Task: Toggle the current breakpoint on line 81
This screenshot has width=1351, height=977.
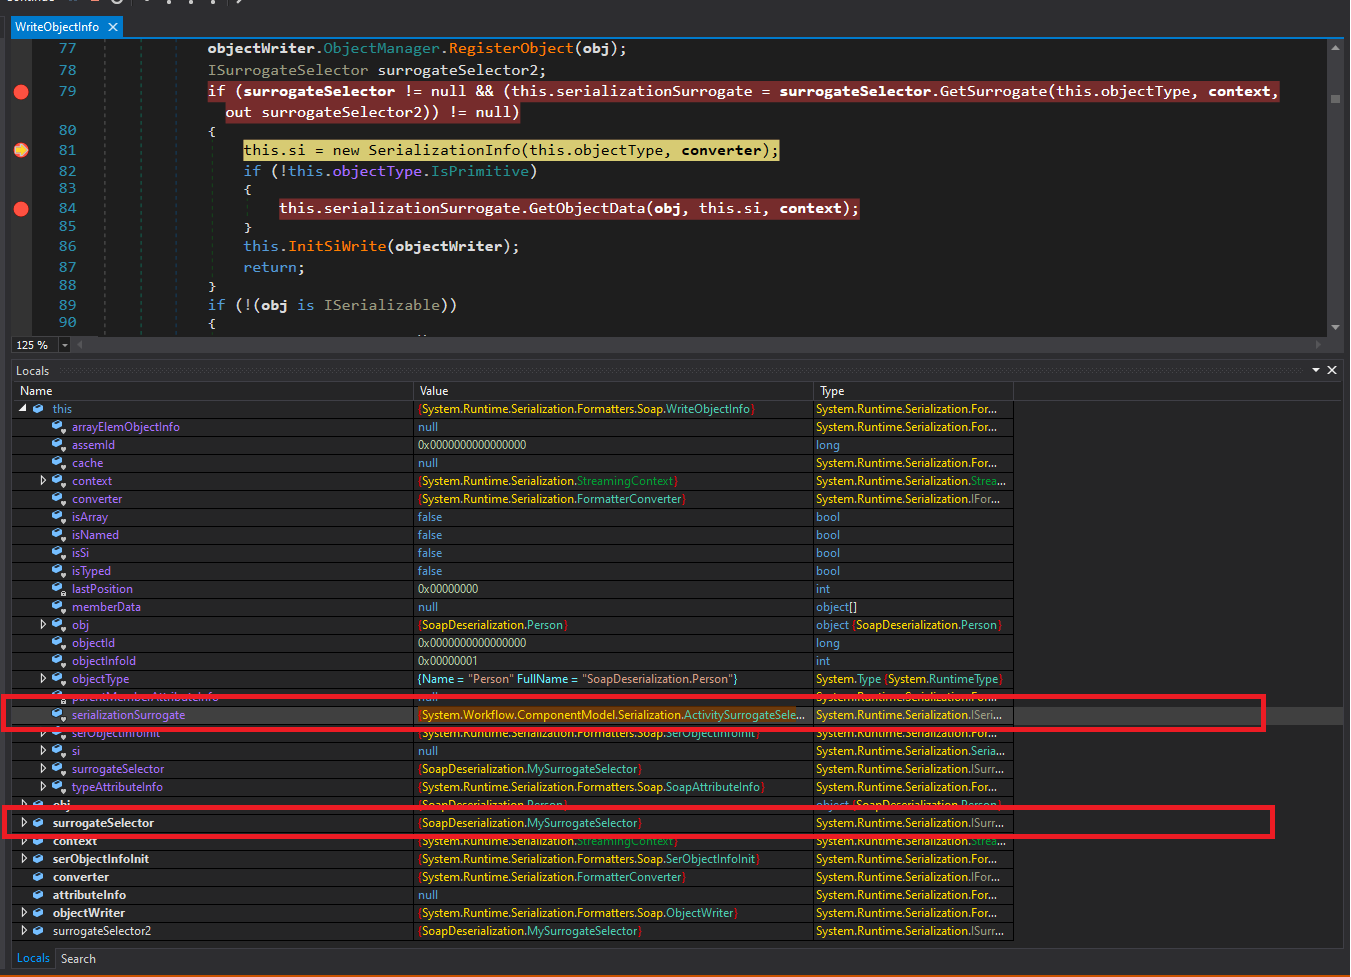Action: click(x=21, y=150)
